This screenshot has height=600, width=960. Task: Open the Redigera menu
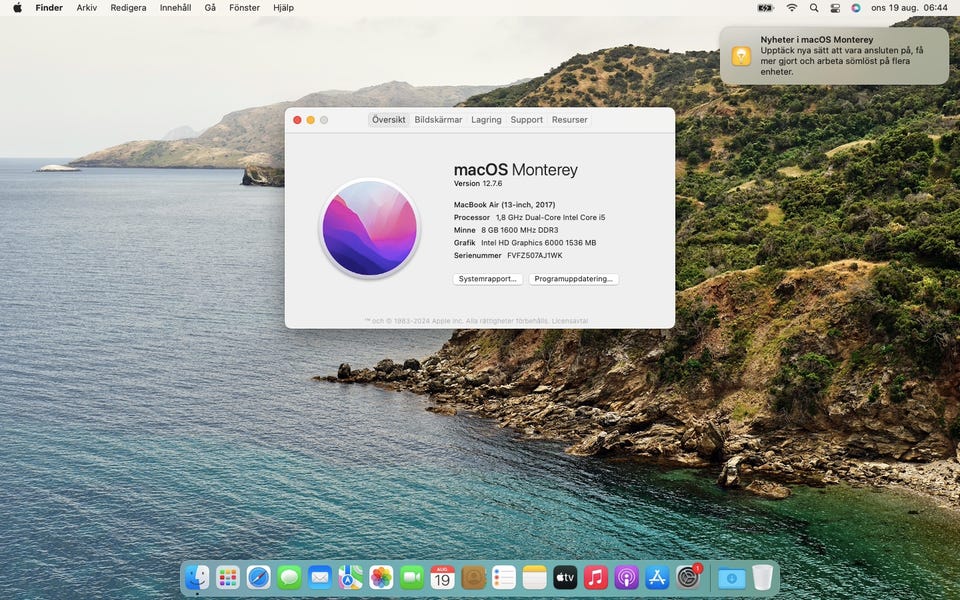pyautogui.click(x=128, y=8)
